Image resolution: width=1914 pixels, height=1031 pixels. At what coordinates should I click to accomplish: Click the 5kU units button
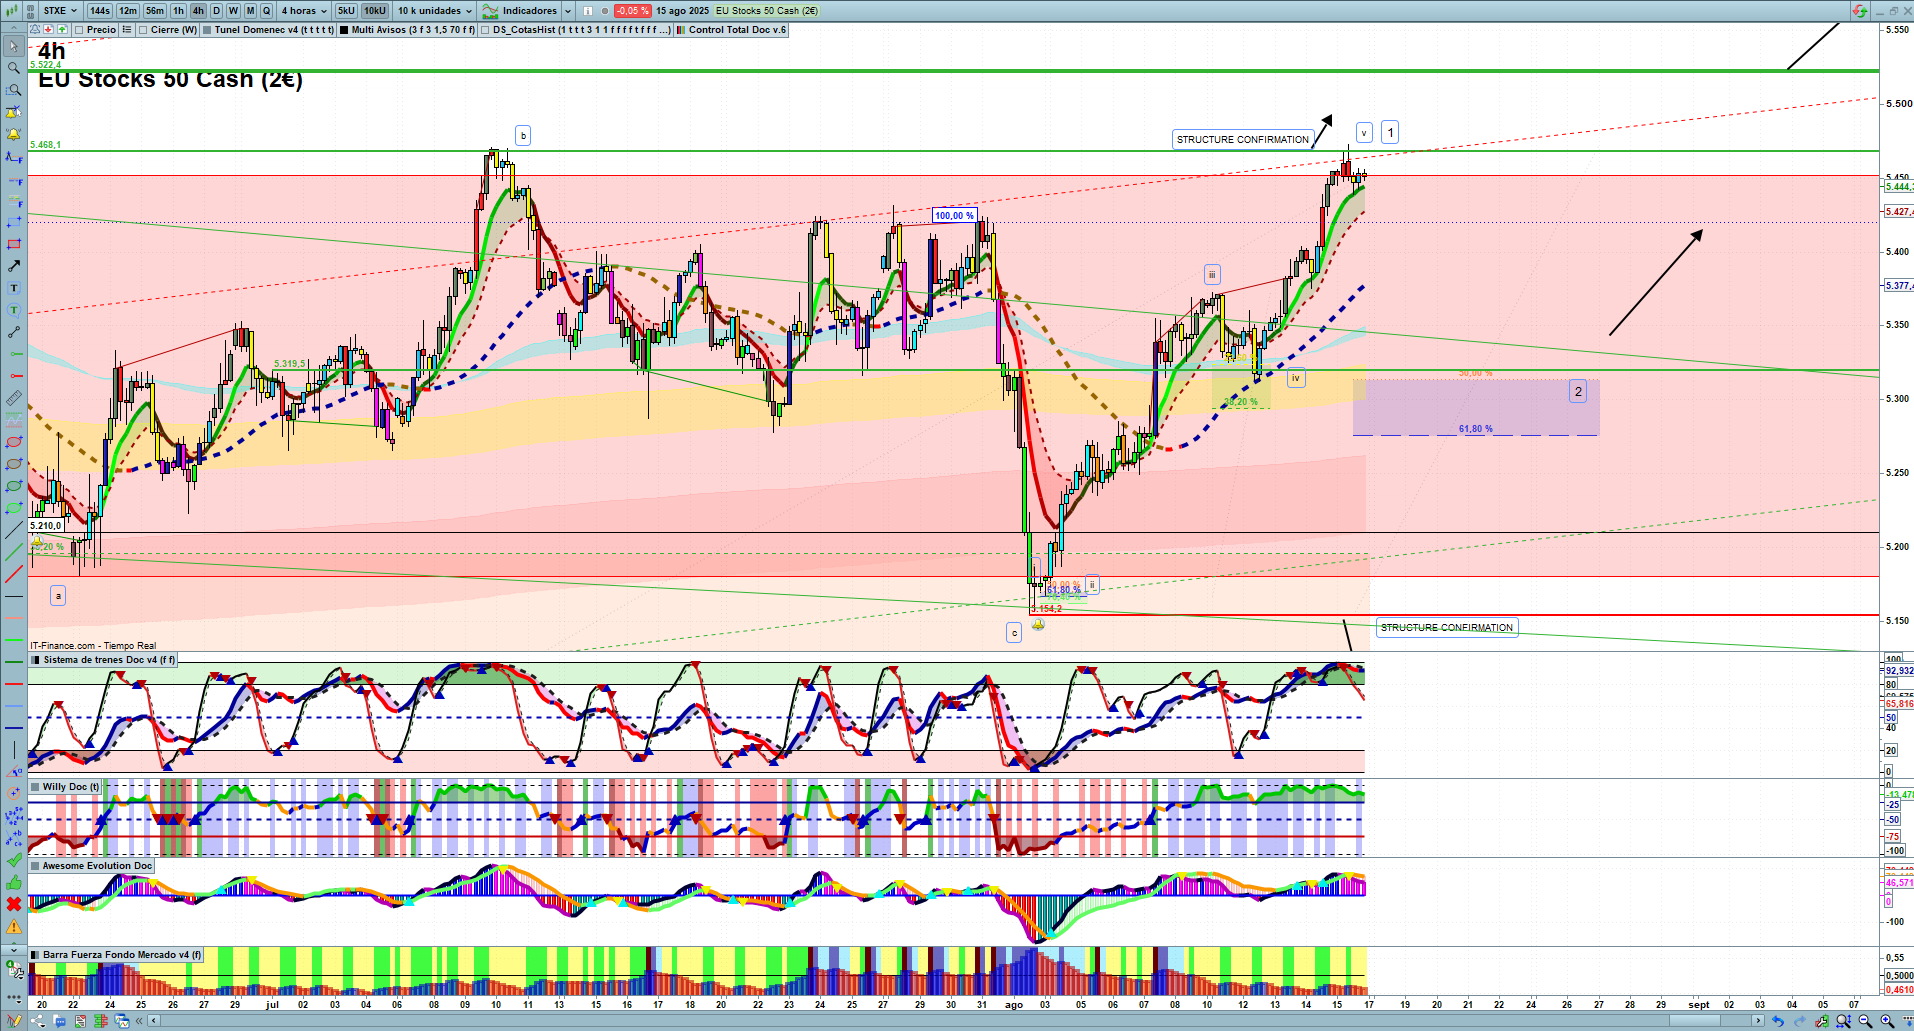[x=346, y=11]
